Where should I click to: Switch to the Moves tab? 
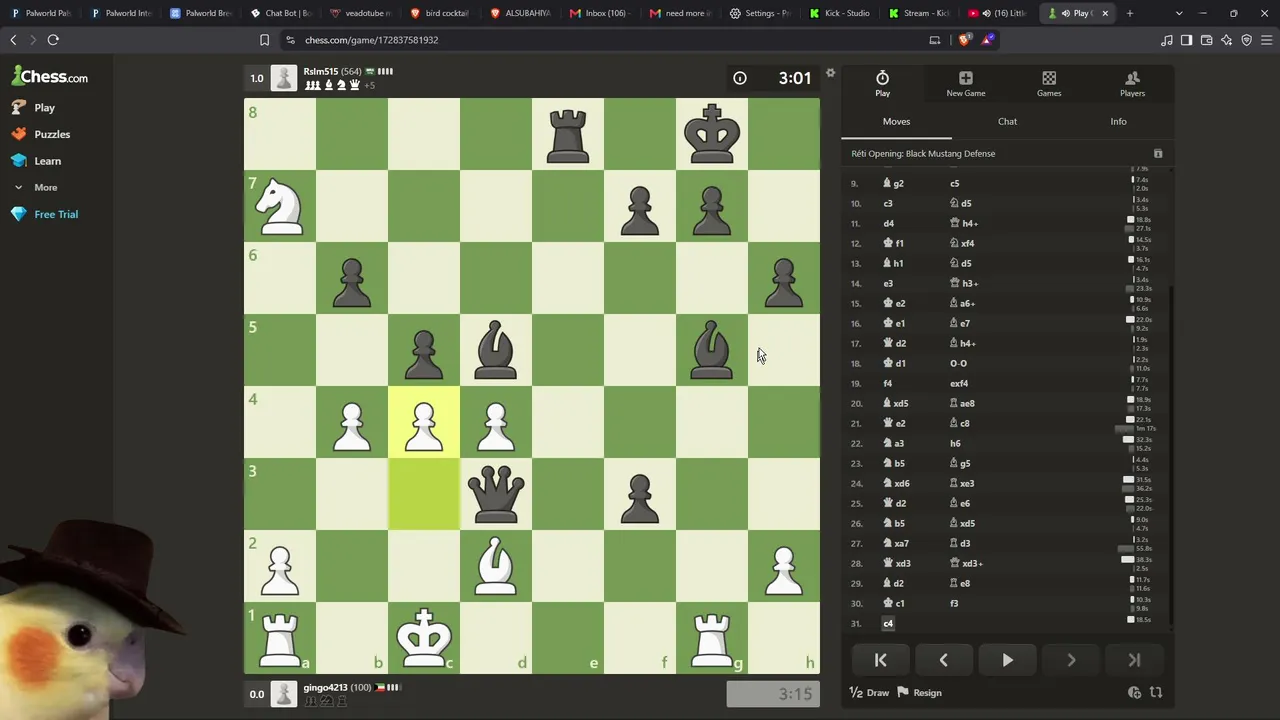click(896, 122)
